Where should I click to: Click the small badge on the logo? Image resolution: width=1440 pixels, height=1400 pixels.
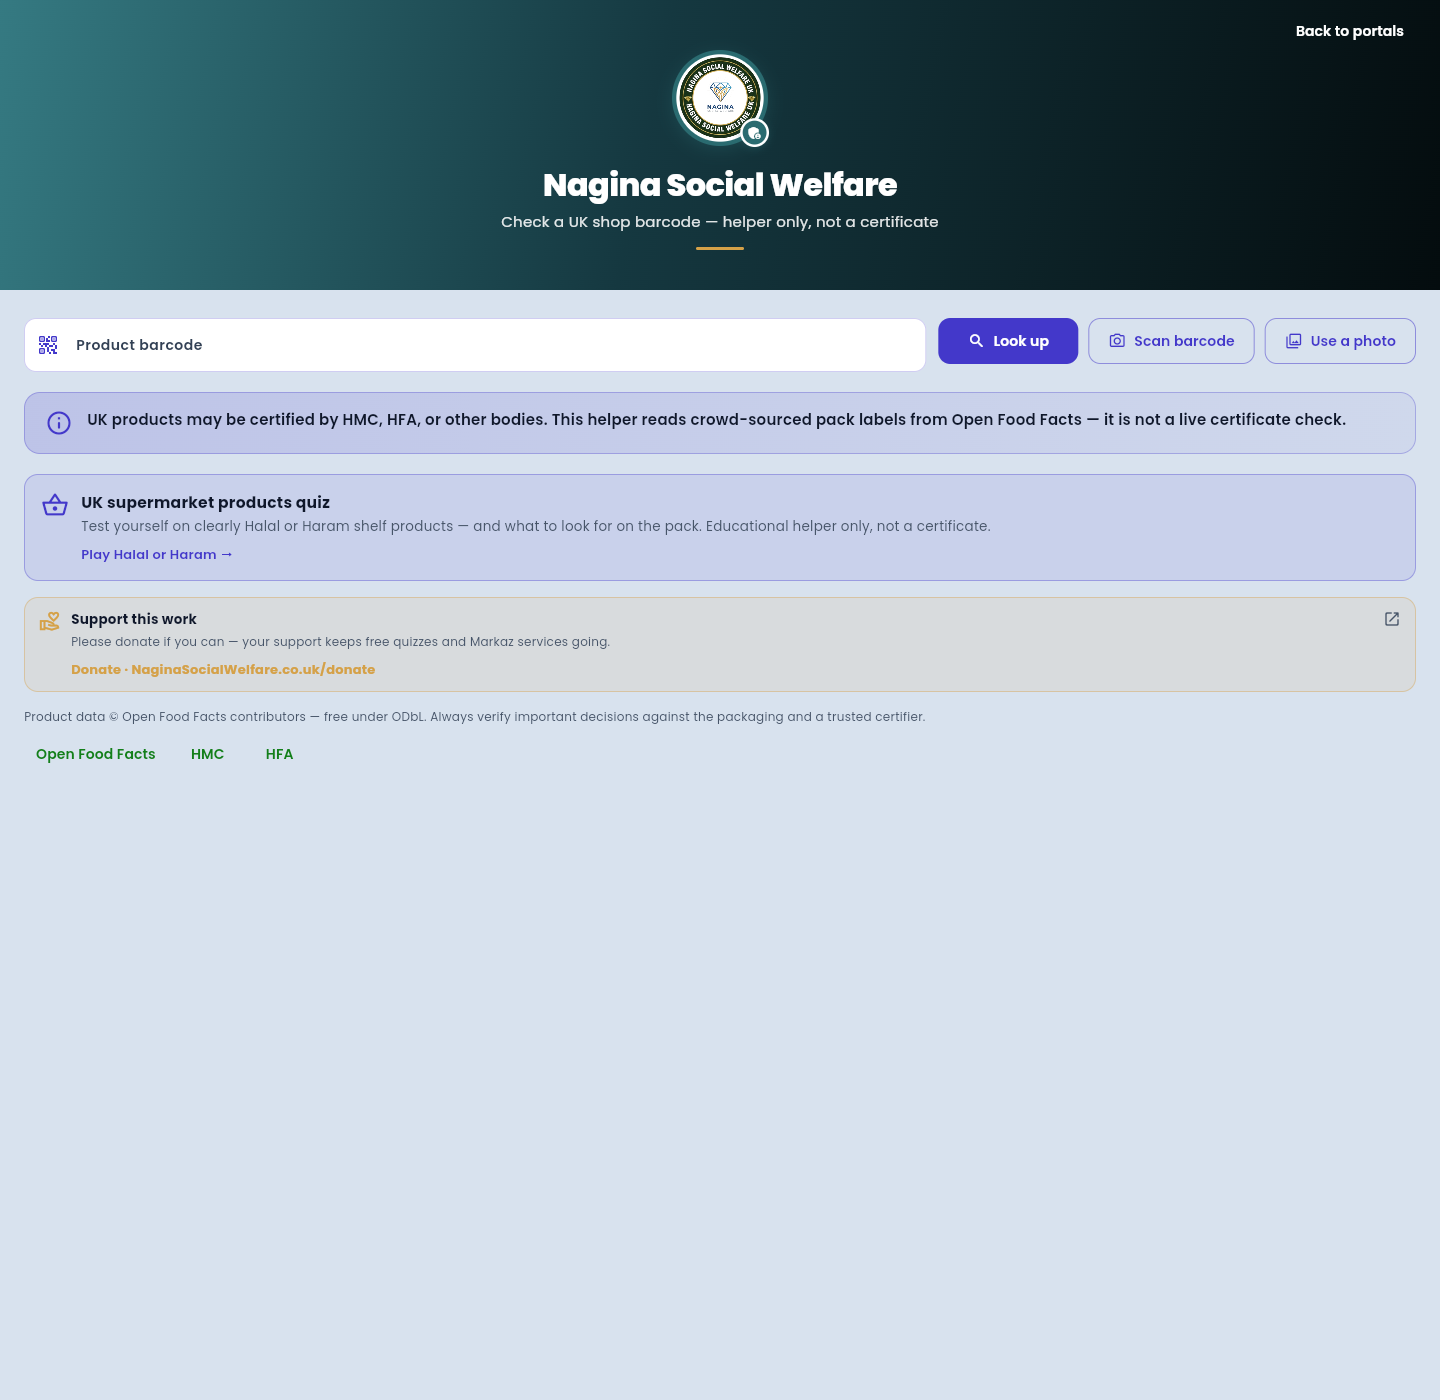click(x=755, y=133)
